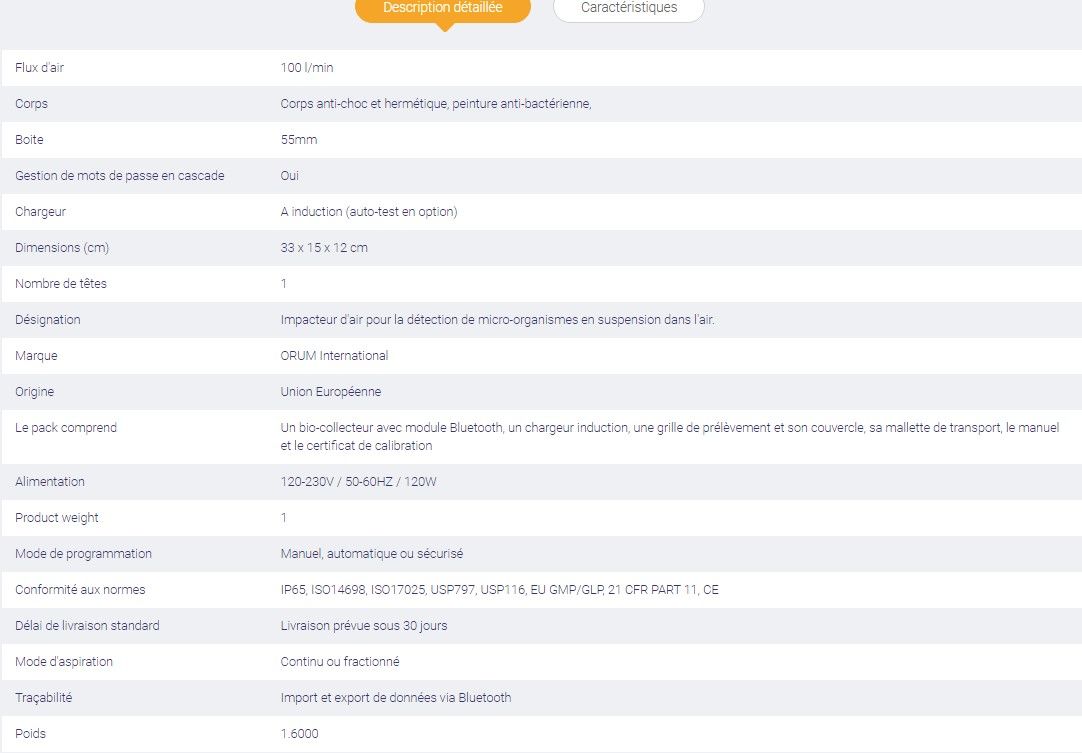
Task: Open the Description détaillée tab
Action: click(x=442, y=8)
